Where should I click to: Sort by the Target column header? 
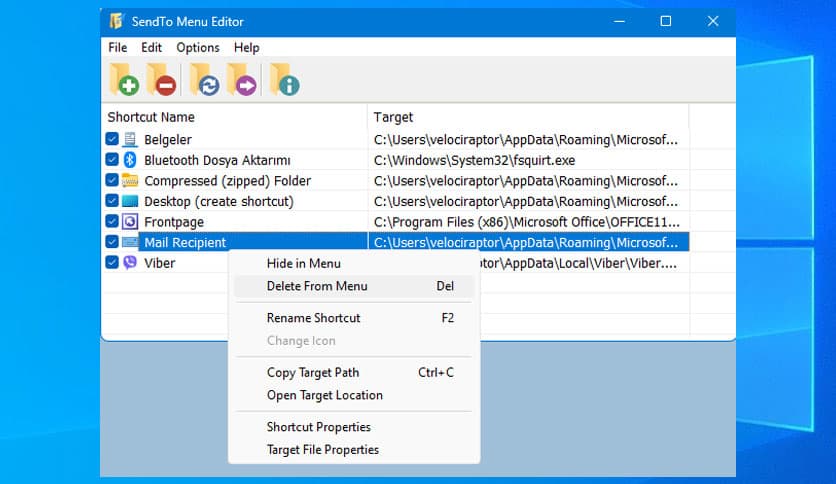click(x=528, y=117)
